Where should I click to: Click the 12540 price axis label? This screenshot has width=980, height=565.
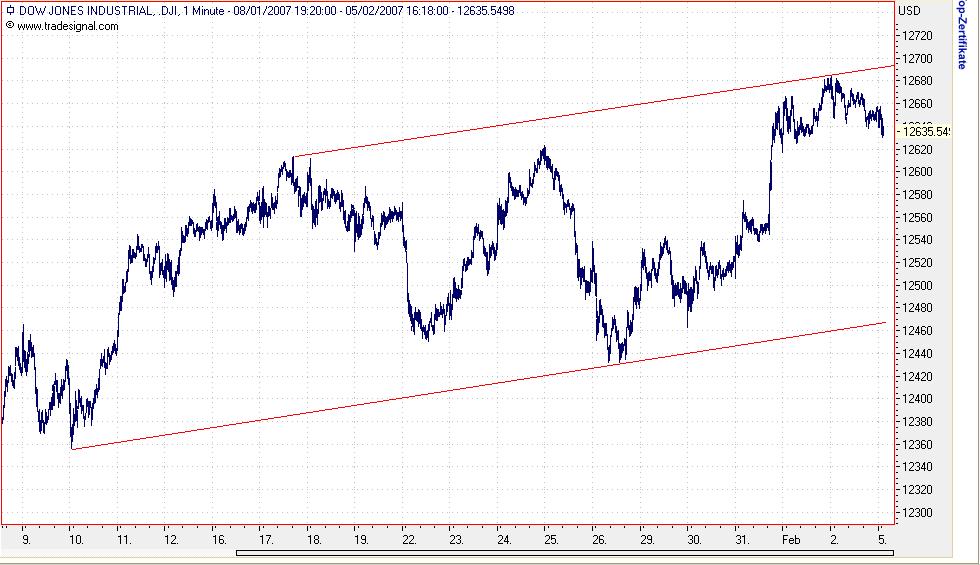(x=918, y=240)
